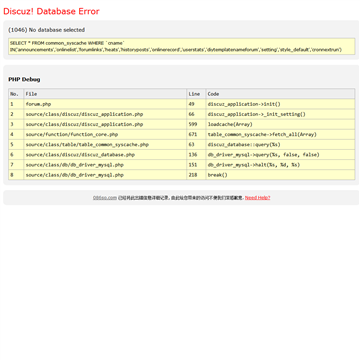The width and height of the screenshot is (360, 360).
Task: Select discuz_application->_init_setting() code cell
Action: tap(280, 114)
